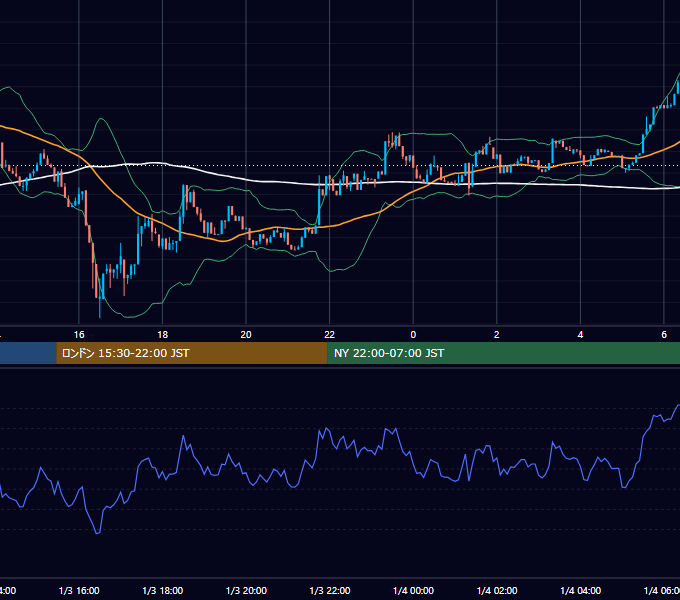Image resolution: width=680 pixels, height=600 pixels.
Task: Click the 1/4 04:00 label on lower axis
Action: [x=581, y=590]
